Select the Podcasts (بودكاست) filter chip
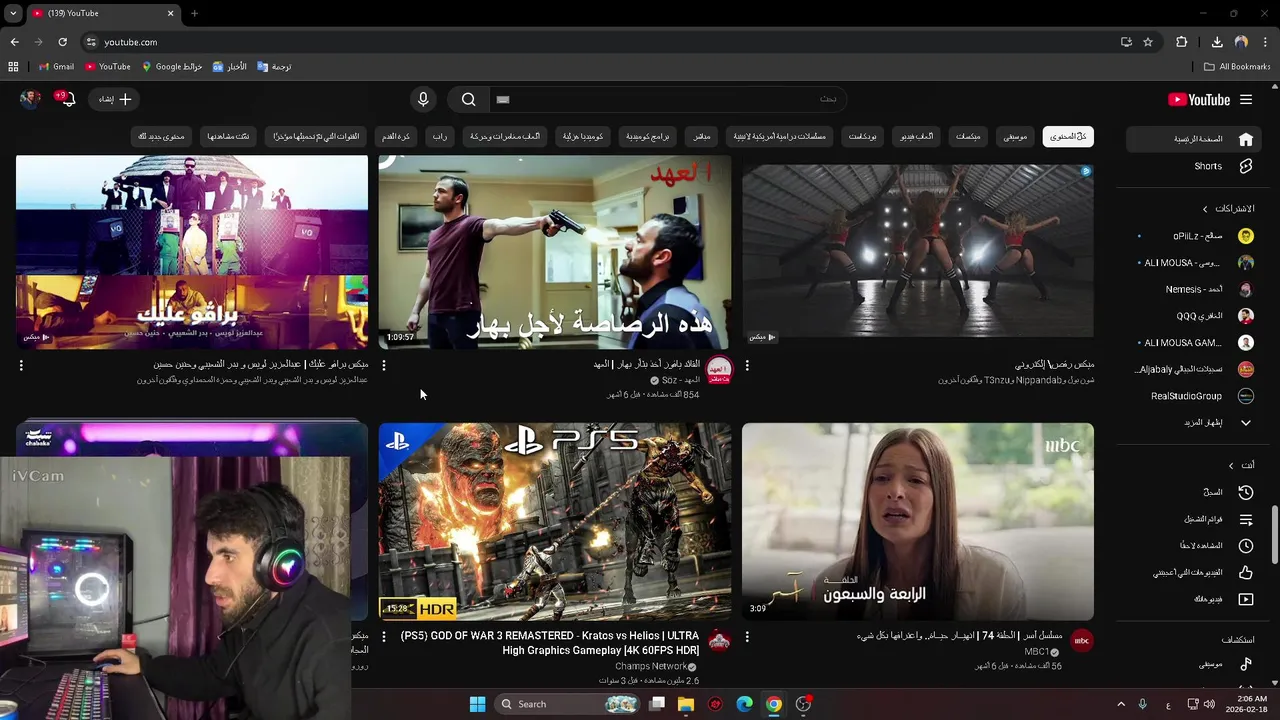1280x720 pixels. [862, 136]
